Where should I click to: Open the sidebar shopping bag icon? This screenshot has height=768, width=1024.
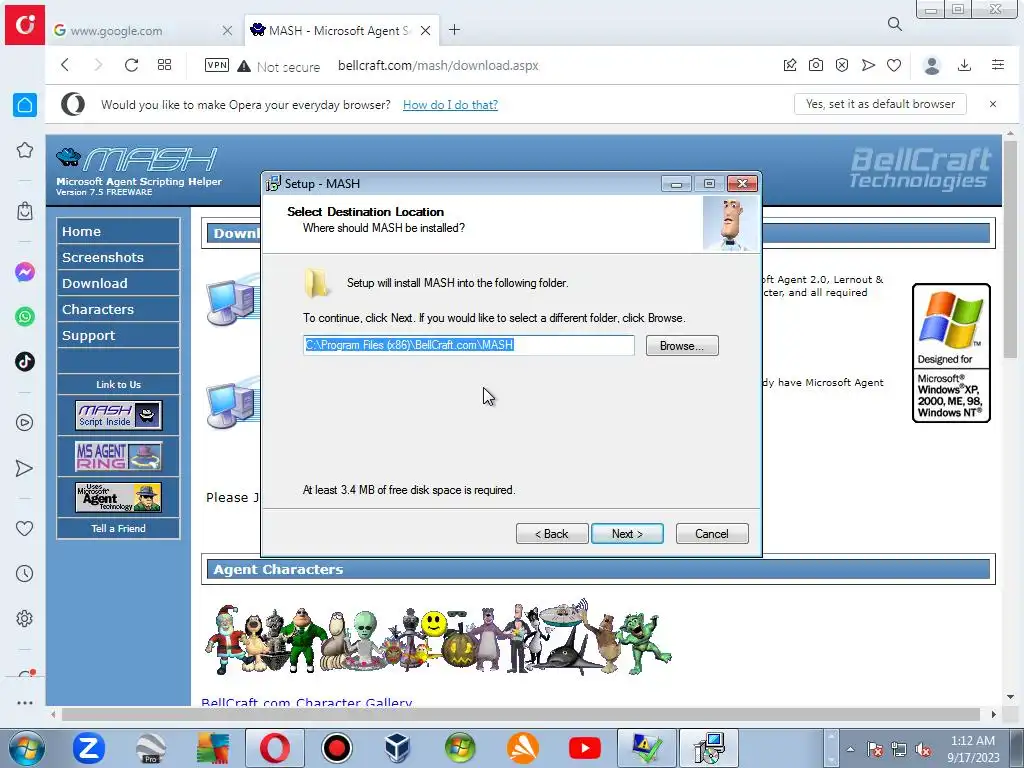pyautogui.click(x=25, y=211)
